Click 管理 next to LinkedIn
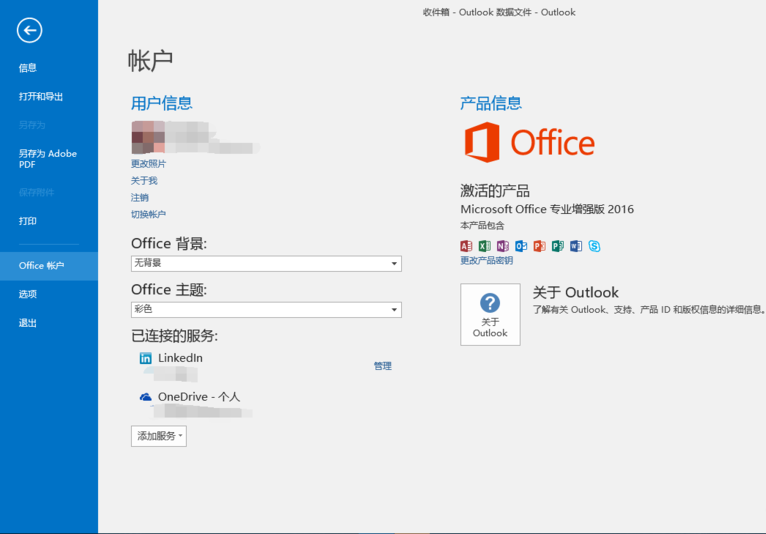 tap(383, 366)
